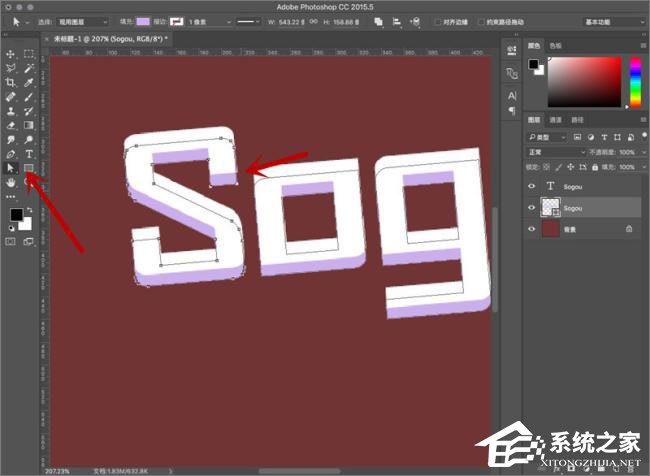This screenshot has width=650, height=476.
Task: Select the Sogou shape layer thumbnail
Action: pyautogui.click(x=551, y=207)
